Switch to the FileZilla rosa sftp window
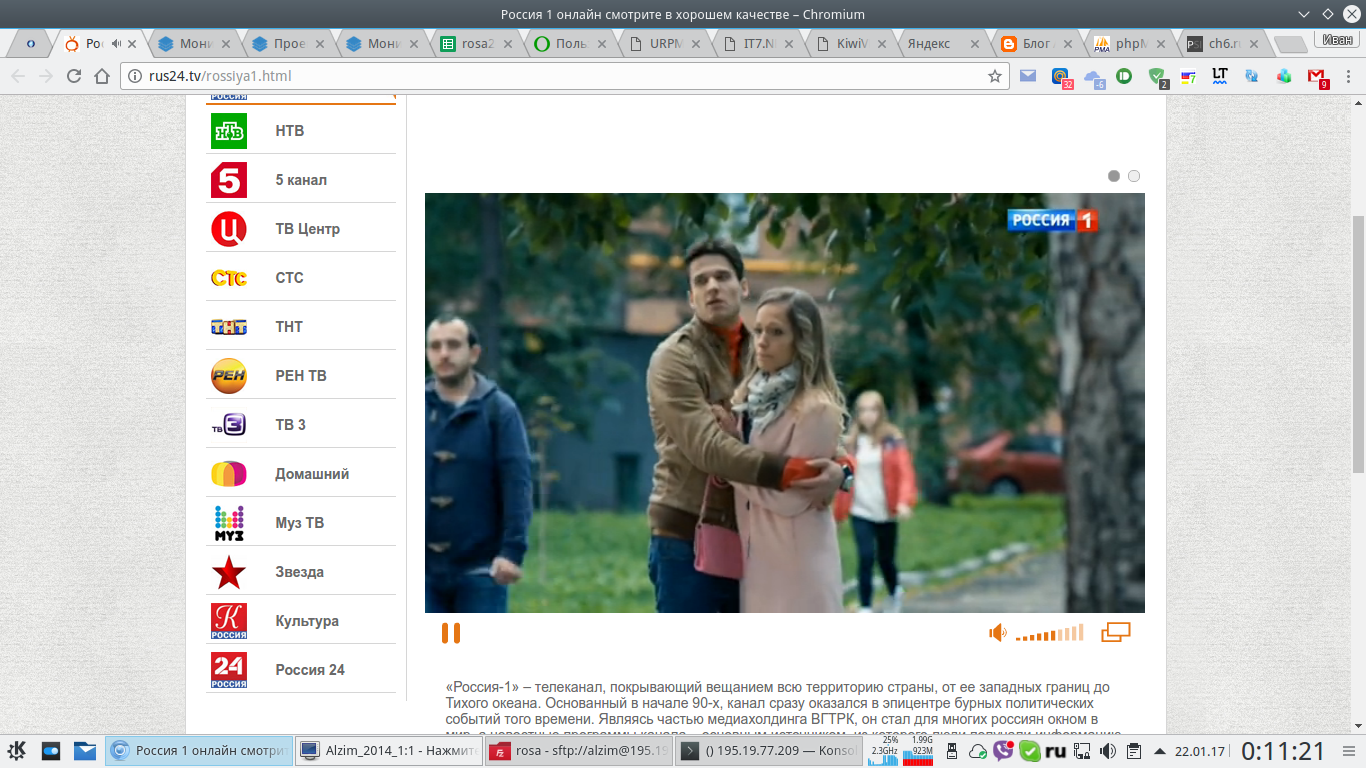Viewport: 1366px width, 768px height. point(578,751)
